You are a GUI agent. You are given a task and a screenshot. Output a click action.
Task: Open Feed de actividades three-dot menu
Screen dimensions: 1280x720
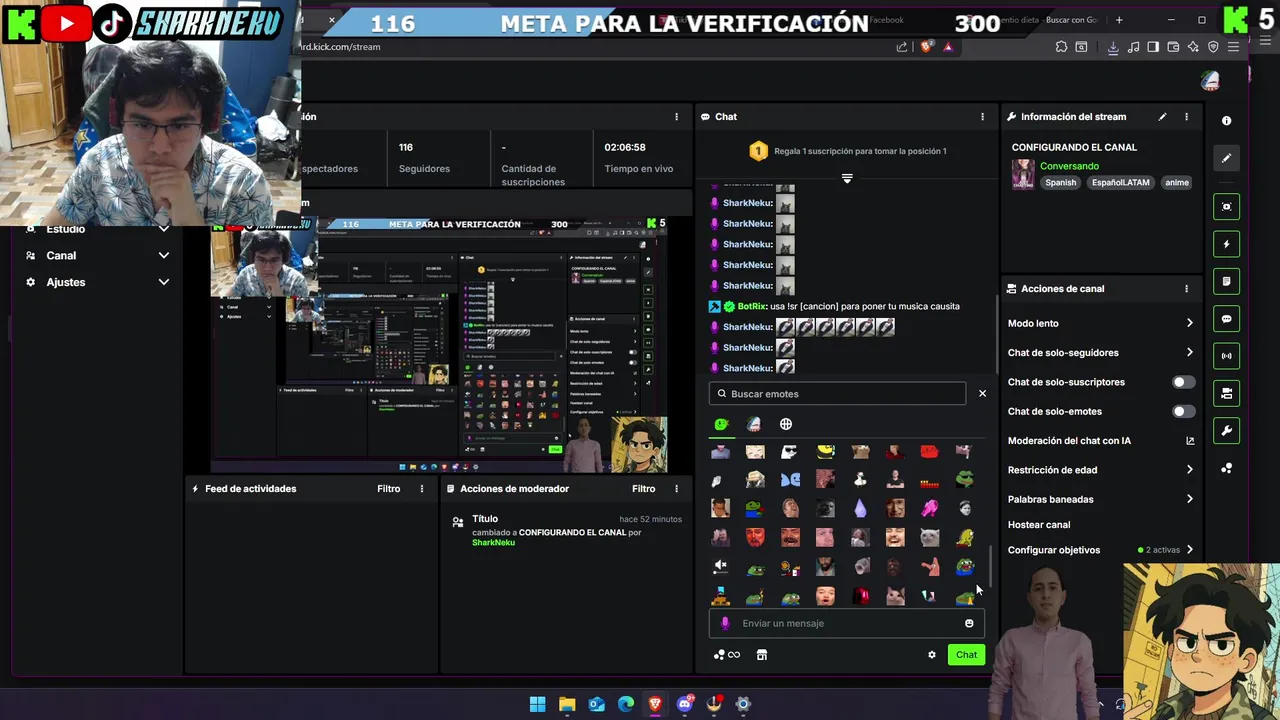[x=422, y=489]
